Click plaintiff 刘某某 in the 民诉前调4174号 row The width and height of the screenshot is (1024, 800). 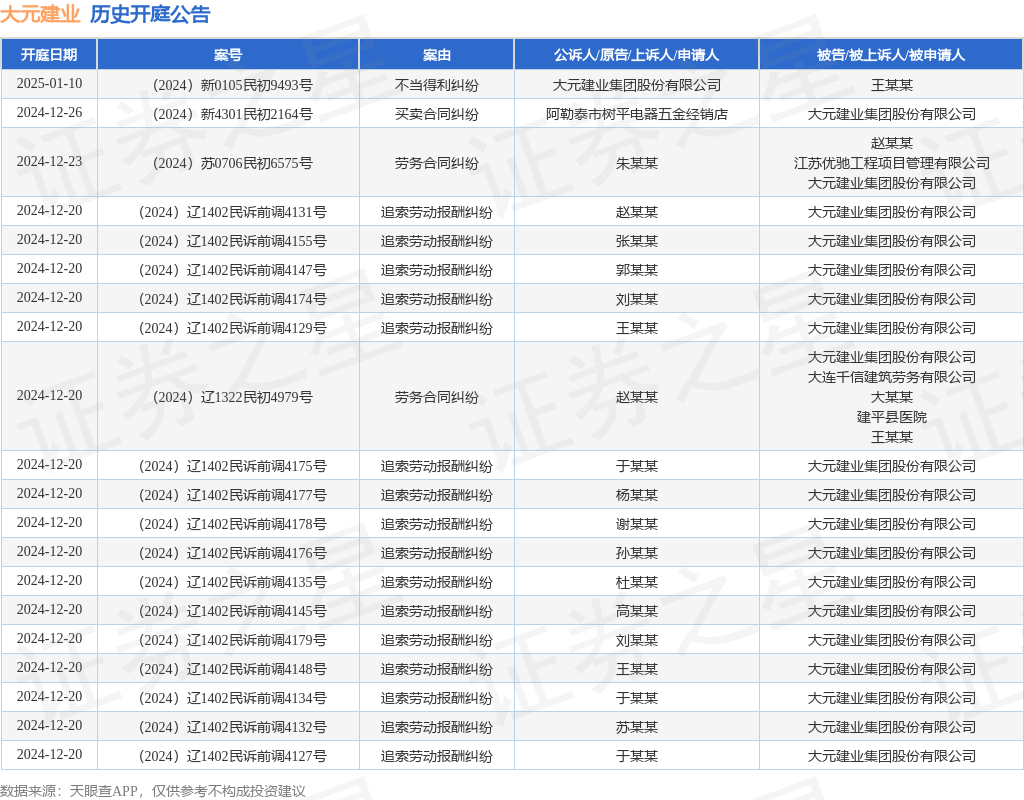tap(637, 298)
